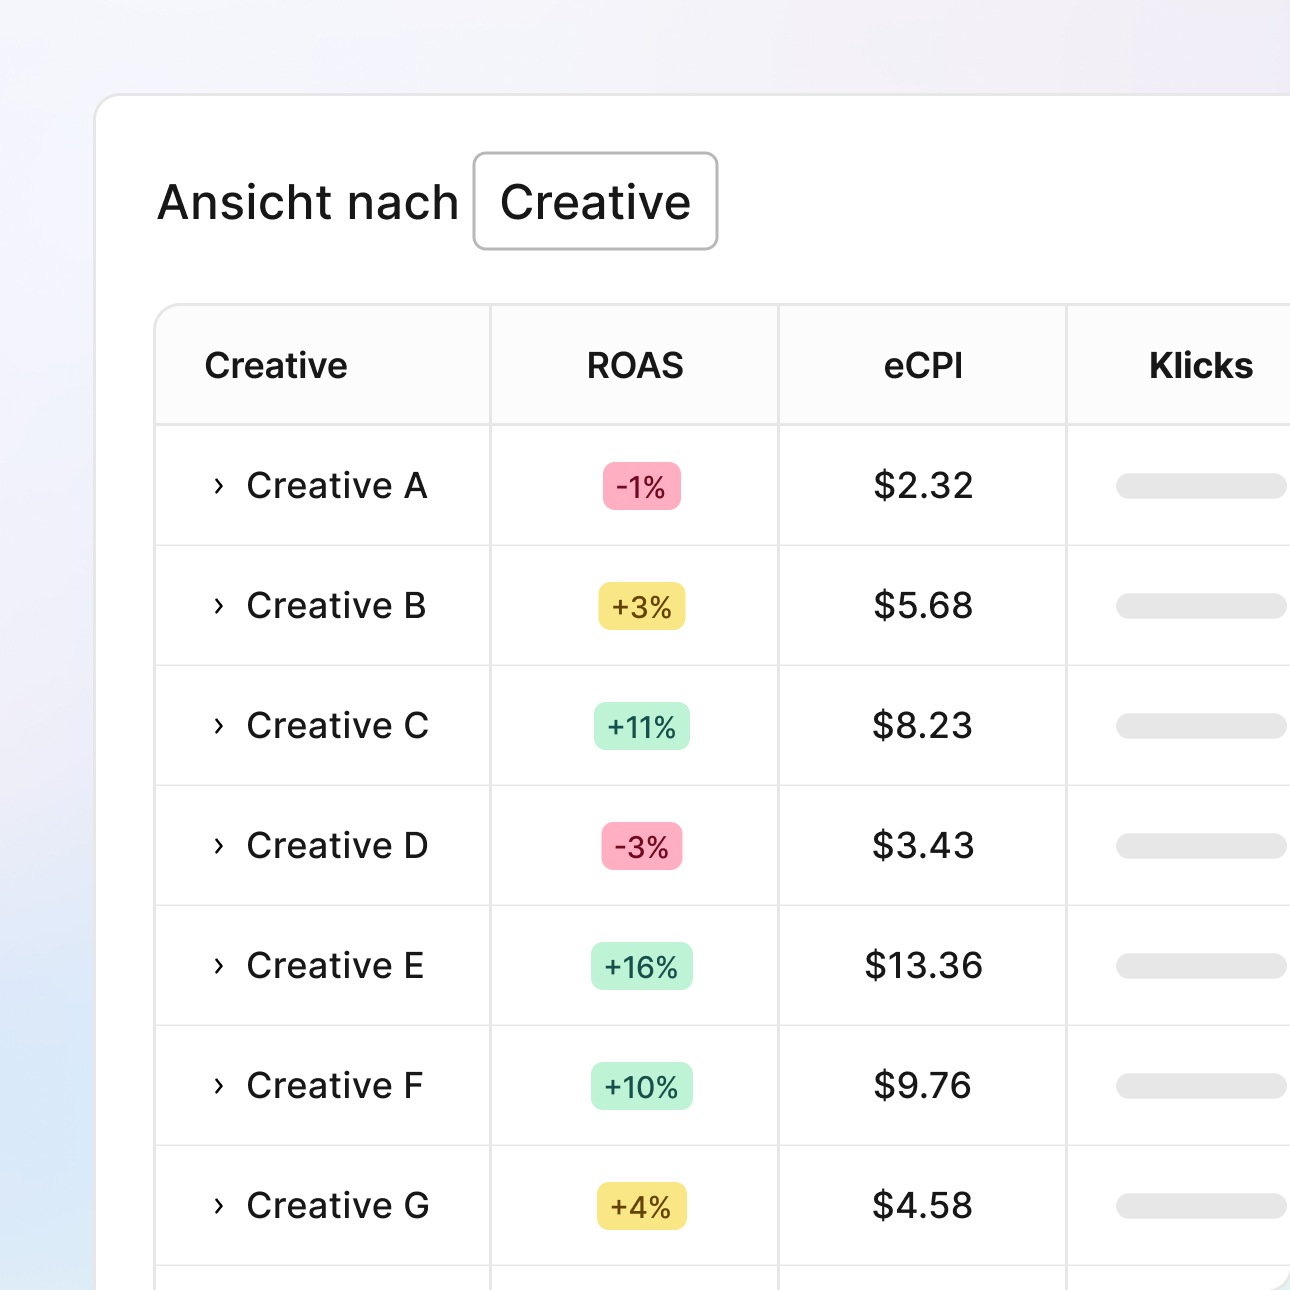The height and width of the screenshot is (1290, 1290).
Task: Expand the Creative D row
Action: (219, 846)
